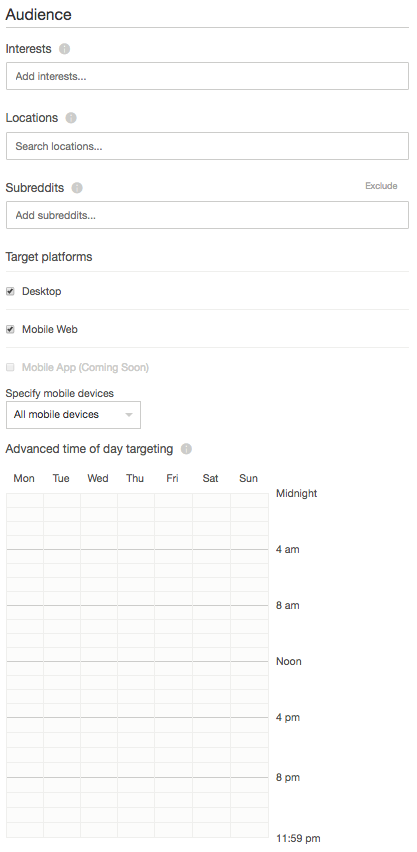Select the Sun column header in schedule
Viewport: 417px width, 852px height.
pos(248,478)
